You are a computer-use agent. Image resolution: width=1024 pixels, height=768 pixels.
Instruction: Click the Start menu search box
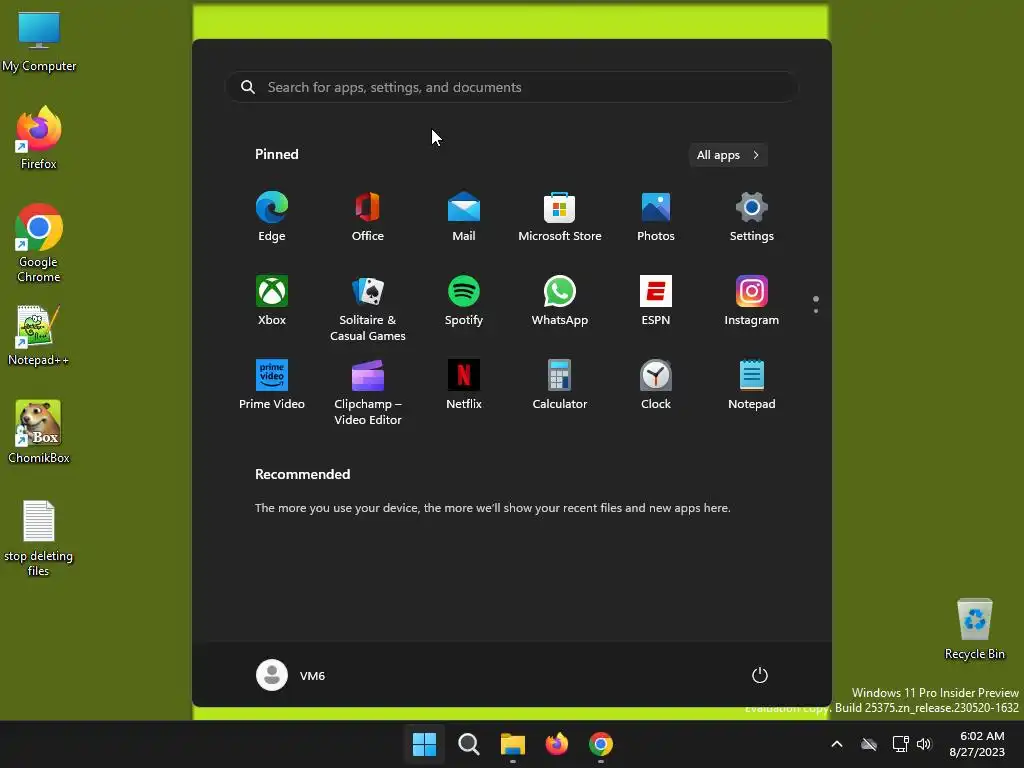click(x=511, y=87)
